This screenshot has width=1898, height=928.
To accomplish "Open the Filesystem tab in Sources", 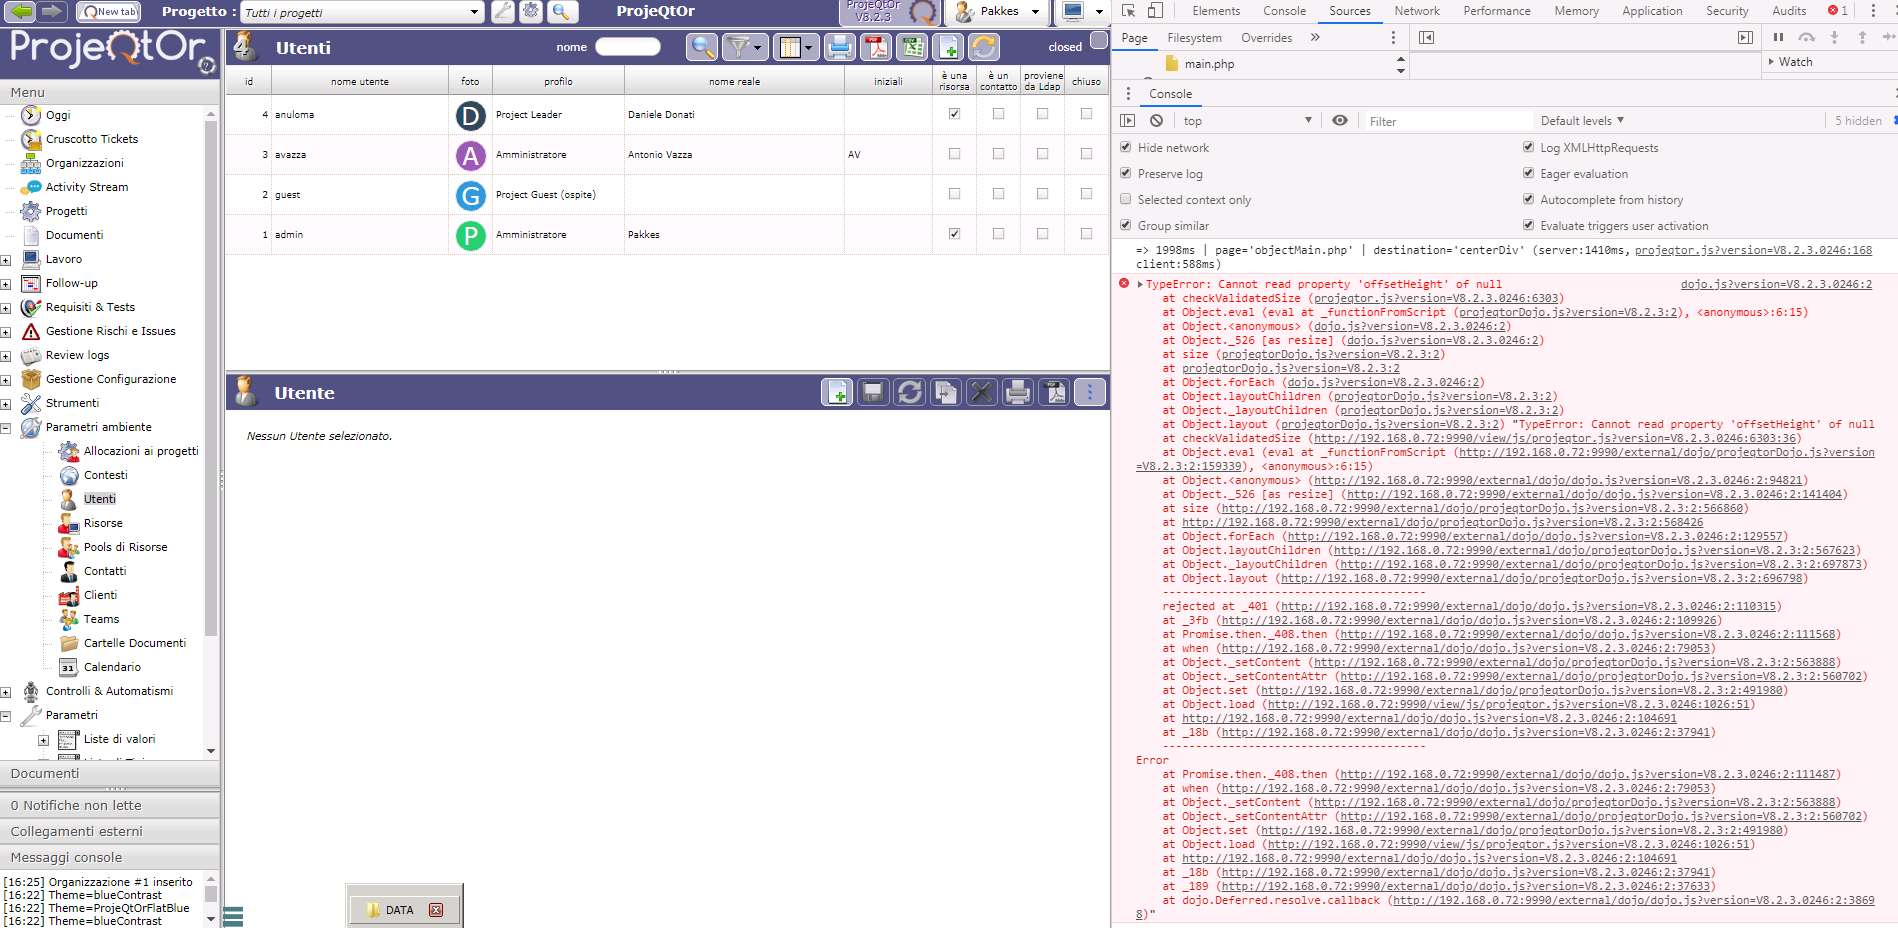I will tap(1194, 38).
